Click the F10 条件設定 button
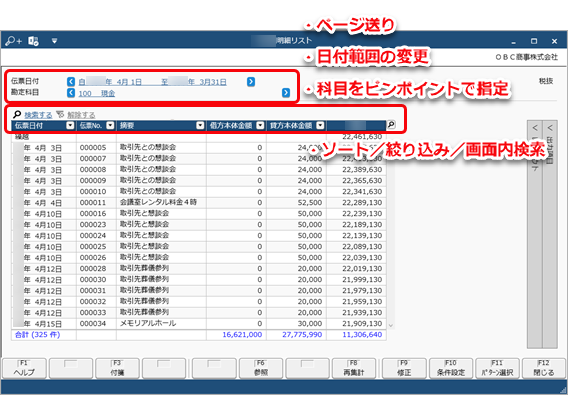 pyautogui.click(x=451, y=368)
